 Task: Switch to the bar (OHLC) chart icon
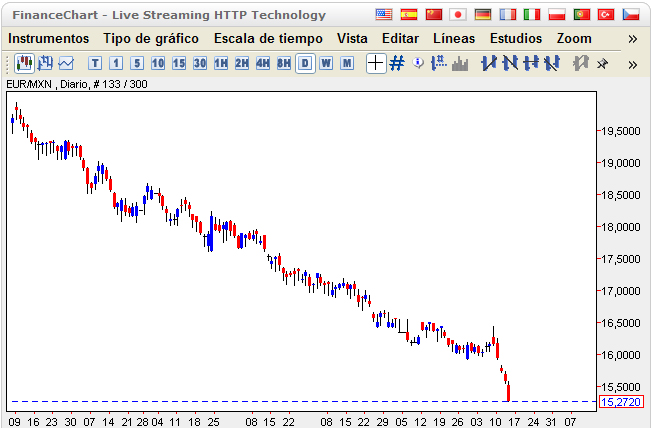tap(46, 63)
